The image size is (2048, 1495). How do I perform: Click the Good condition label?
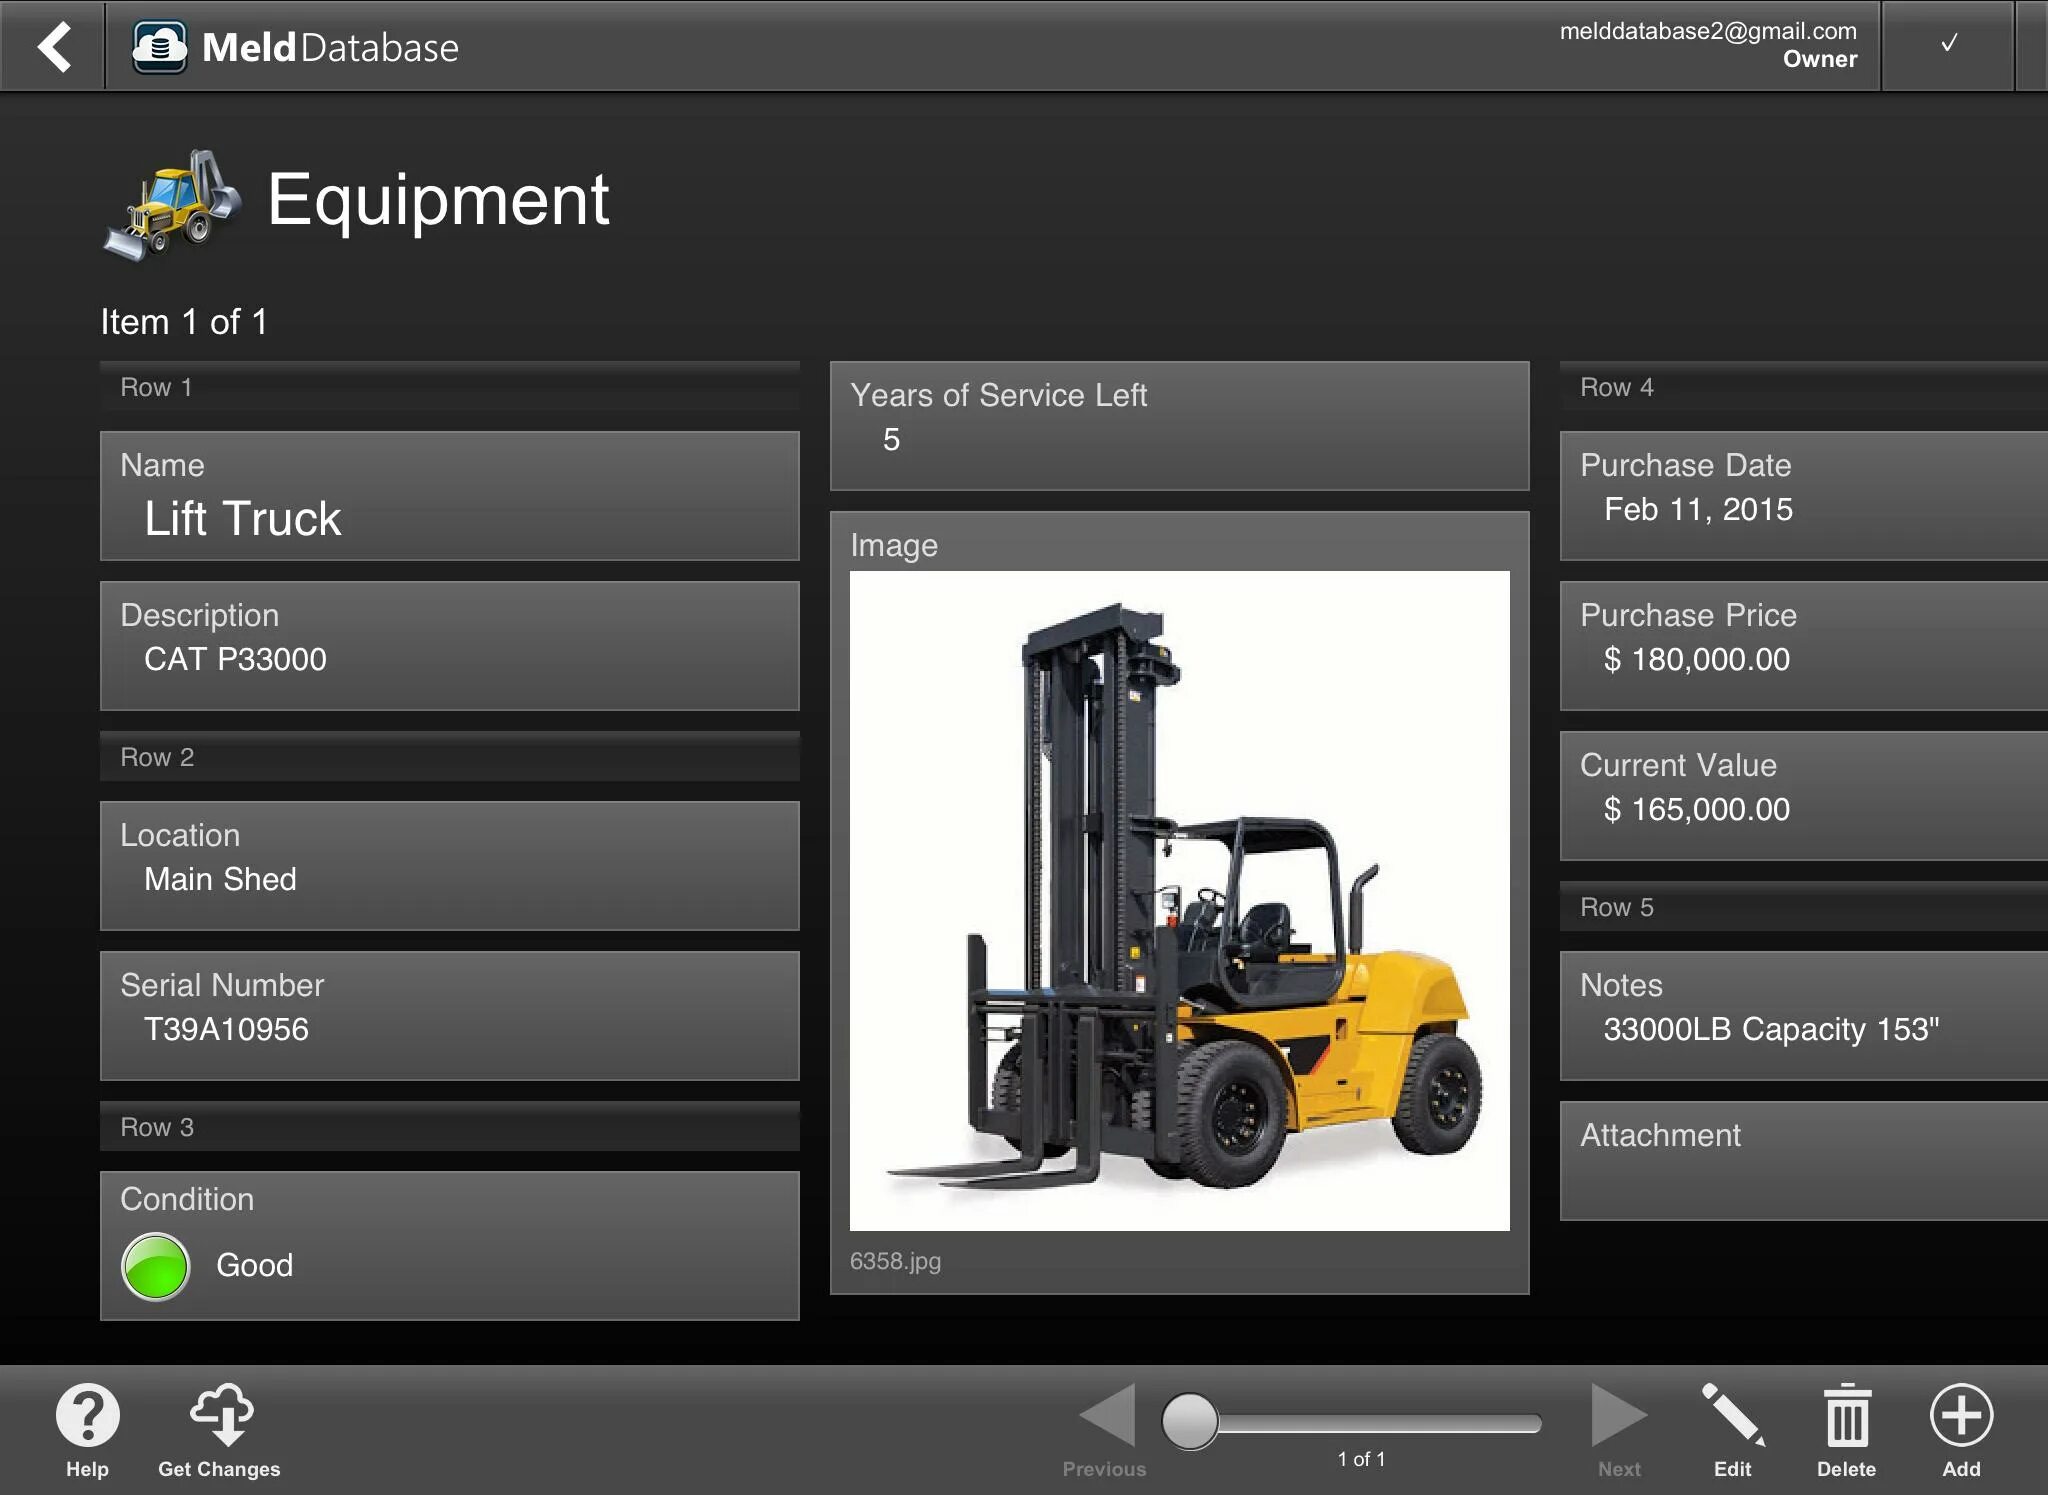pos(255,1266)
